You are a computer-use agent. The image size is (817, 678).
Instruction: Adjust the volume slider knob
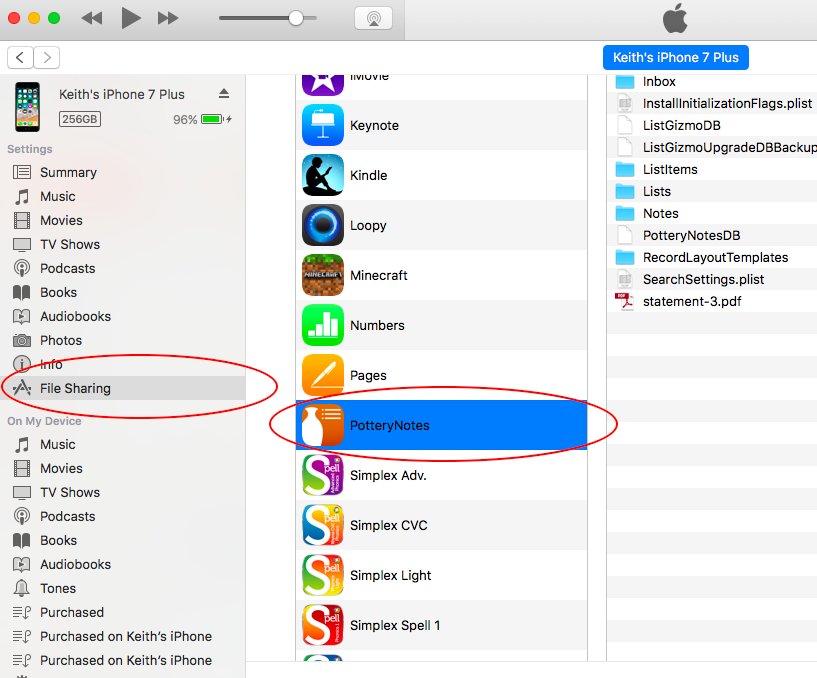tap(295, 18)
